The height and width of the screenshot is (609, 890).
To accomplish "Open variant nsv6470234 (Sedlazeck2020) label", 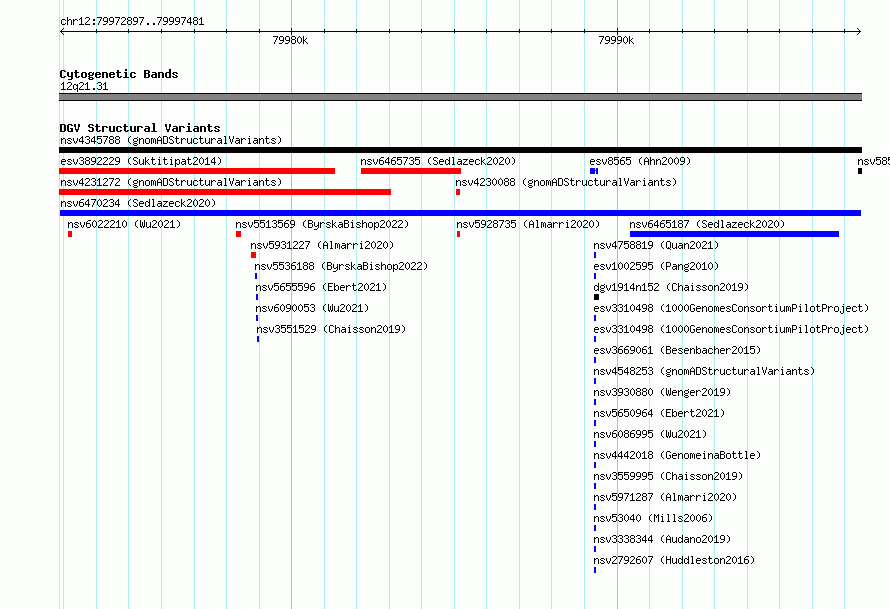I will tap(138, 203).
